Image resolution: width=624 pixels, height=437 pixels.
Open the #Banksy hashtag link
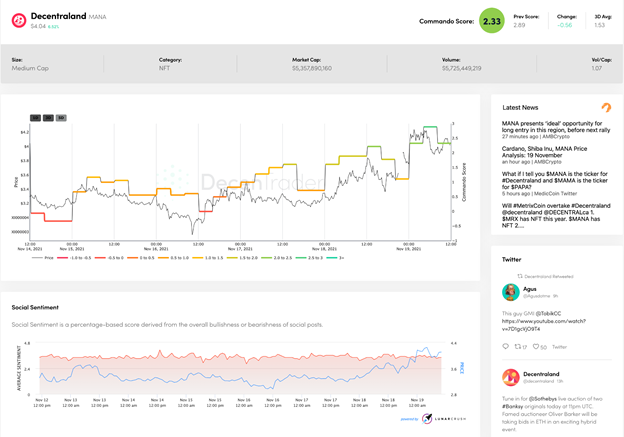(x=514, y=406)
